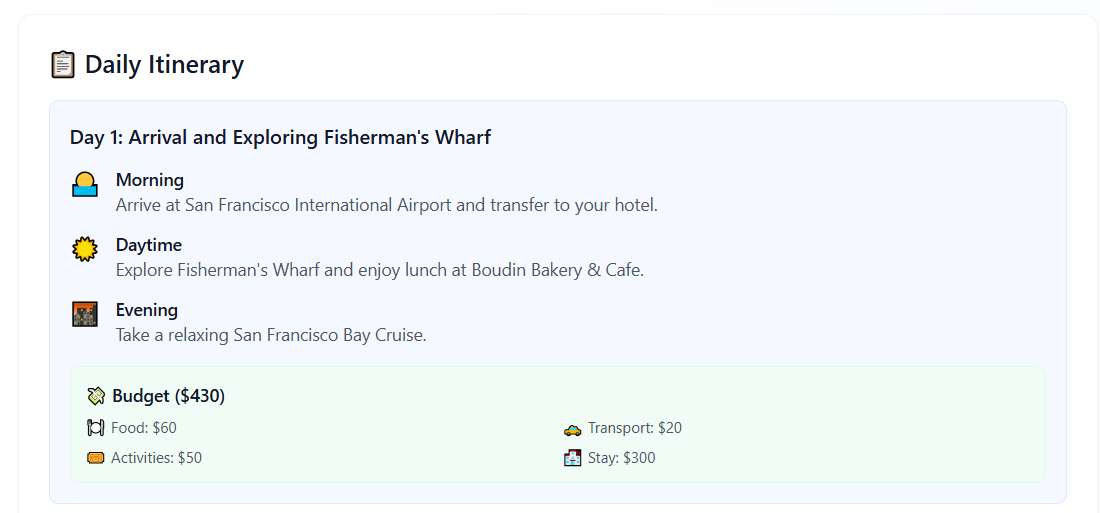The image size is (1100, 513).
Task: Click the money icon beside Budget
Action: coord(96,397)
